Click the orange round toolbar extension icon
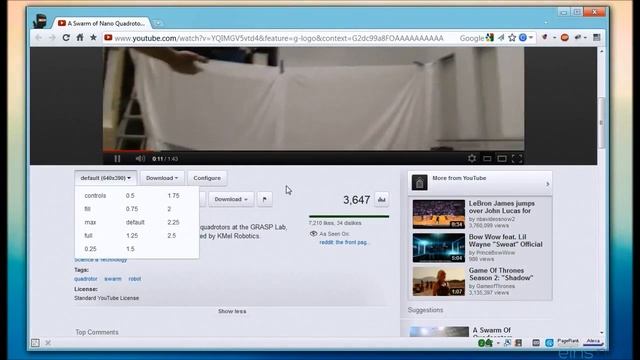 click(x=564, y=38)
